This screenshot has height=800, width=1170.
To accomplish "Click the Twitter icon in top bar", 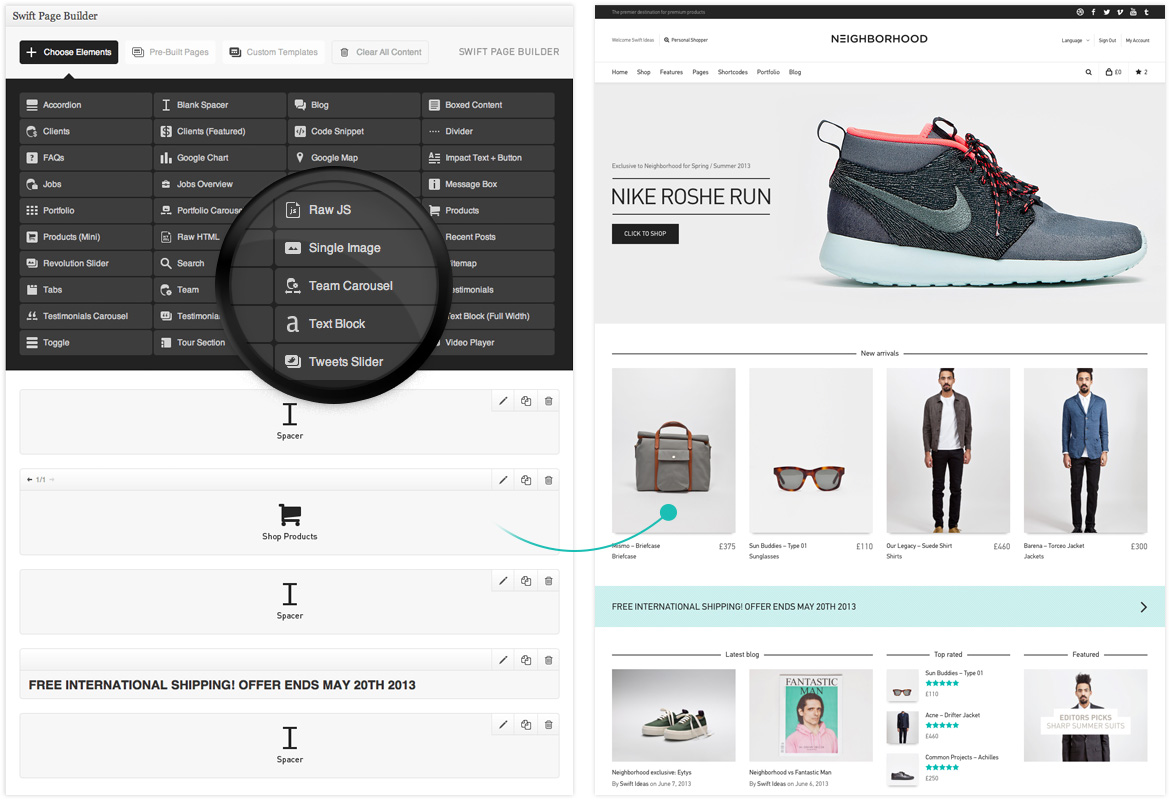I will (1106, 12).
